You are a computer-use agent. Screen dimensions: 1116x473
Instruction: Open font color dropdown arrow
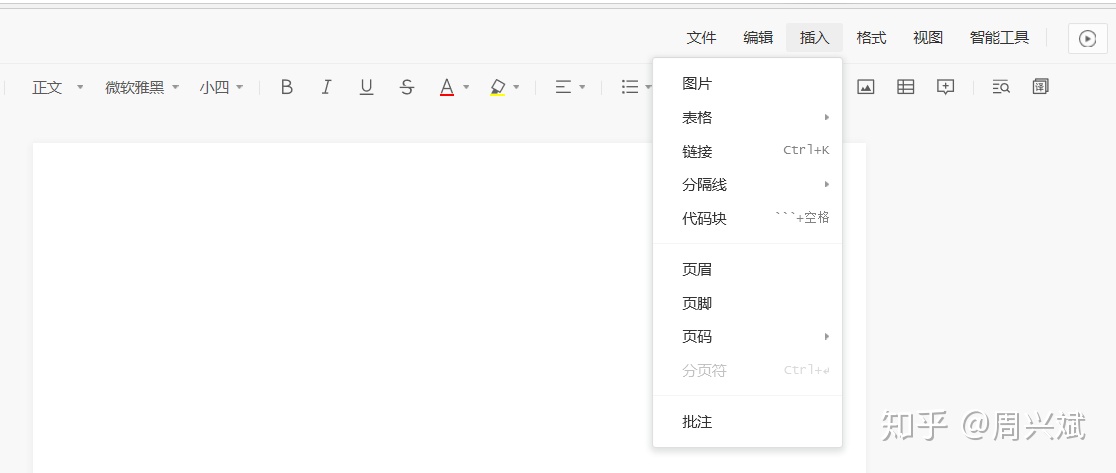(x=466, y=87)
